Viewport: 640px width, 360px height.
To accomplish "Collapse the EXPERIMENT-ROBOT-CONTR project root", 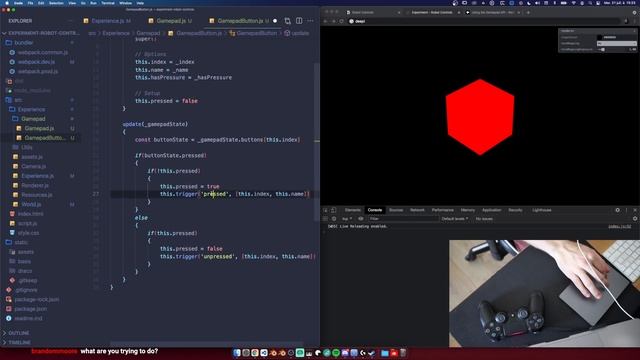I will (41, 33).
